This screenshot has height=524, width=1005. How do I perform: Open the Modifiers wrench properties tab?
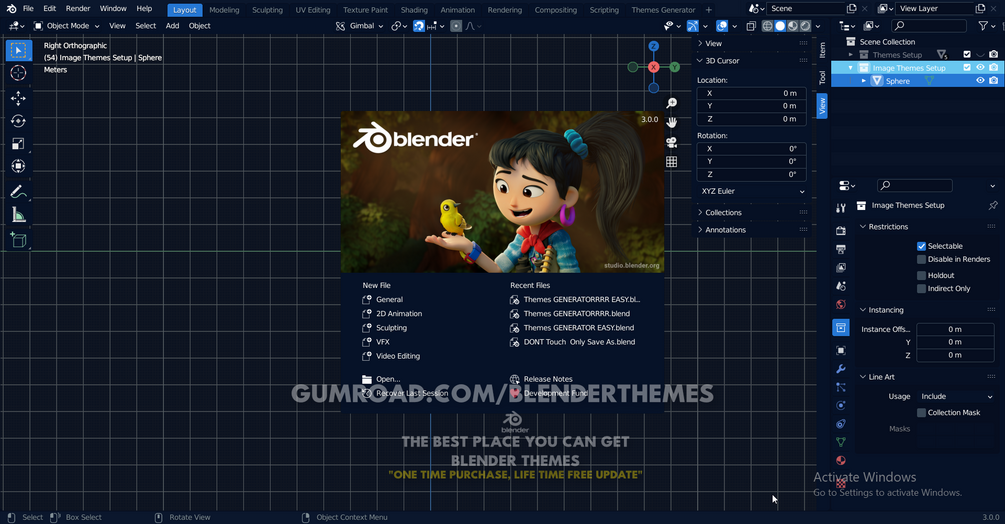coord(841,369)
